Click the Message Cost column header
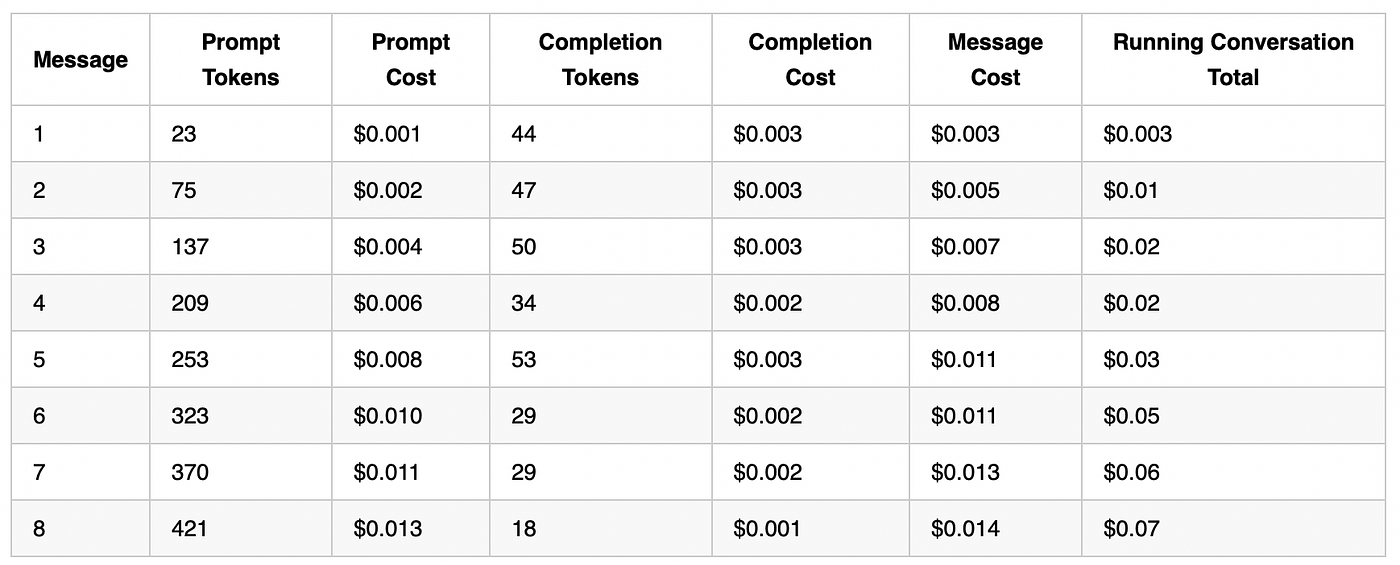 coord(995,60)
